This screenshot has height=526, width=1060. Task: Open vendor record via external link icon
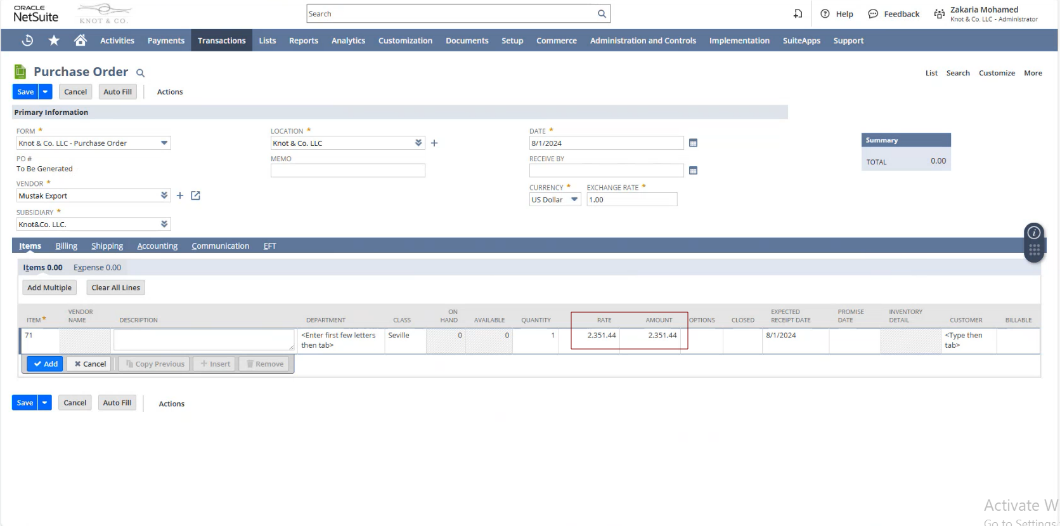[196, 196]
